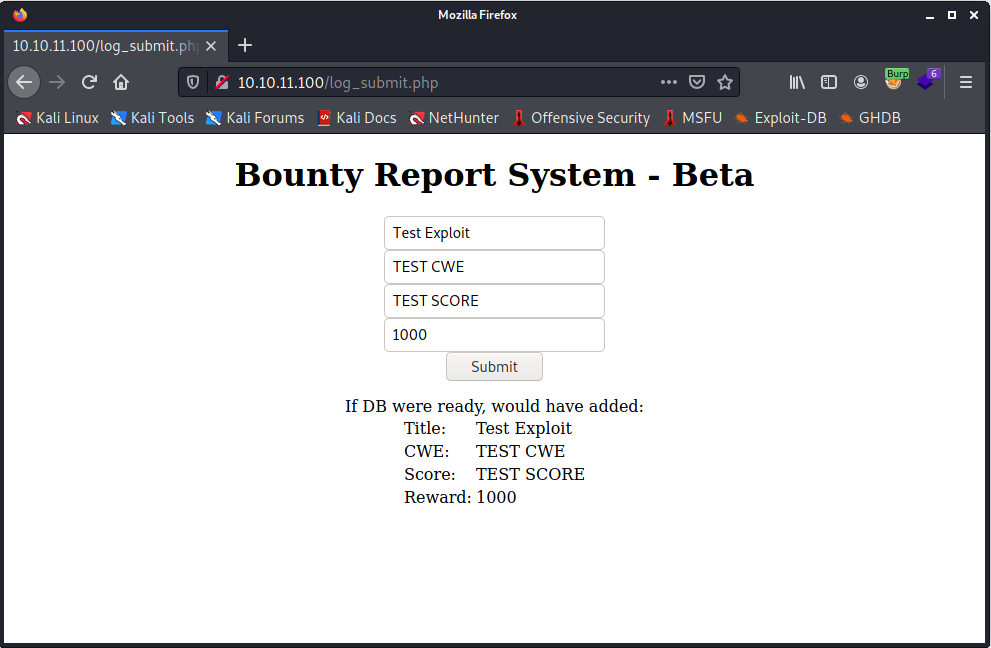Bookmark this page with the star

click(725, 82)
